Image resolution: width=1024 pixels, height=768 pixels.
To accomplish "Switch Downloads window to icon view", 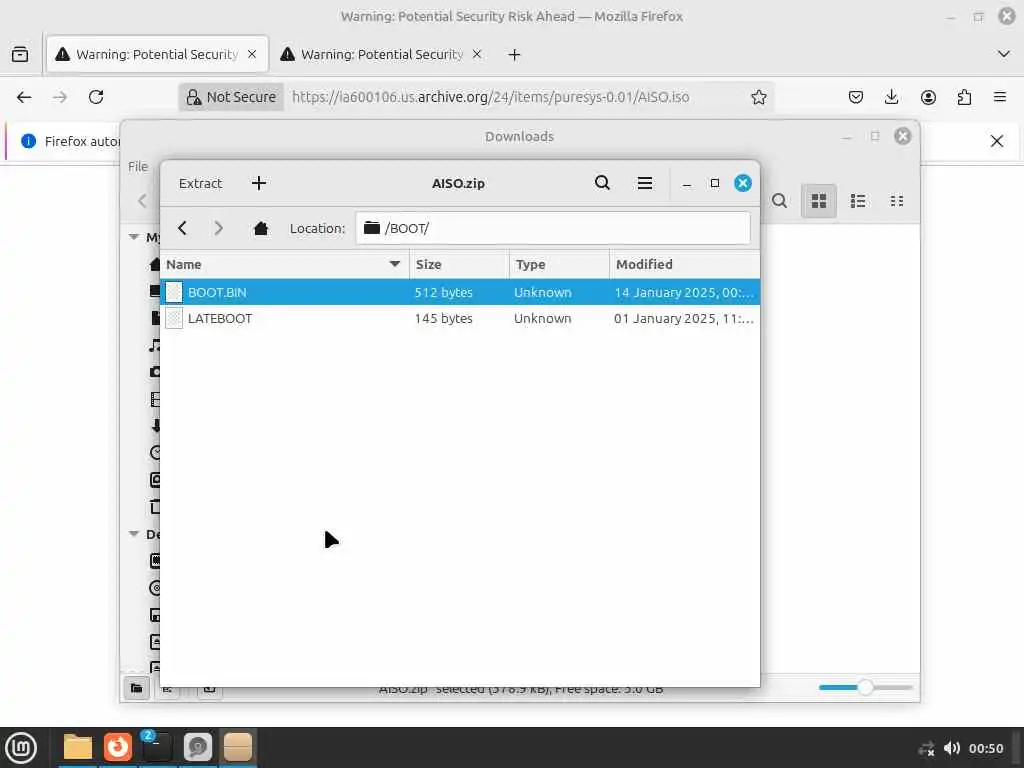I will point(819,200).
